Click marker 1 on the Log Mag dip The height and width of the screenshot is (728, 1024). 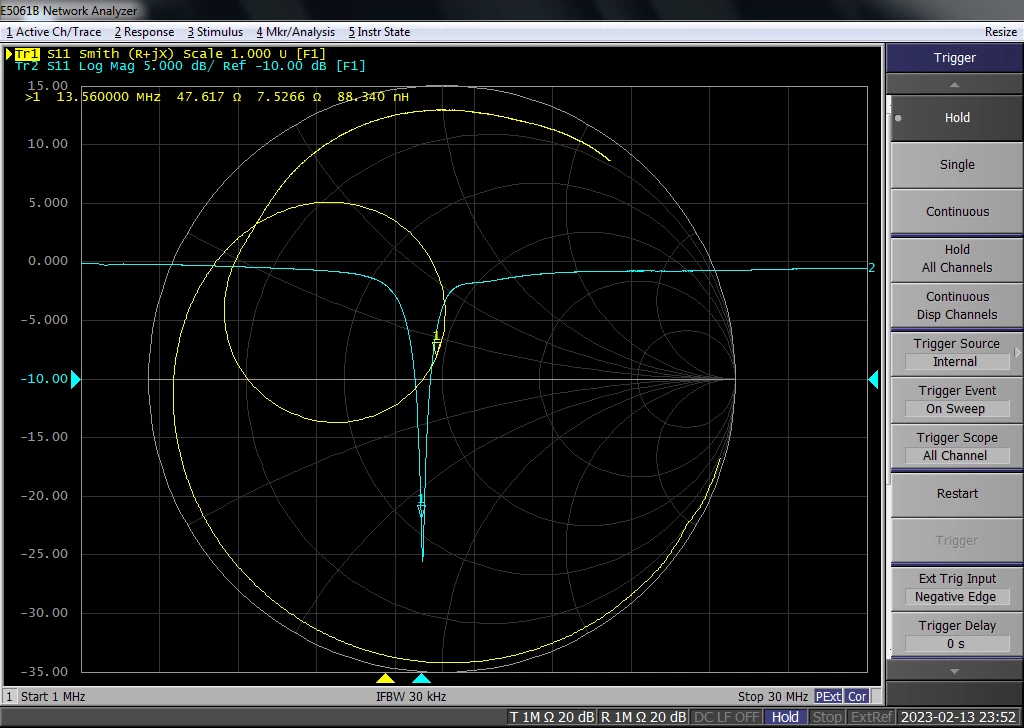[x=421, y=505]
